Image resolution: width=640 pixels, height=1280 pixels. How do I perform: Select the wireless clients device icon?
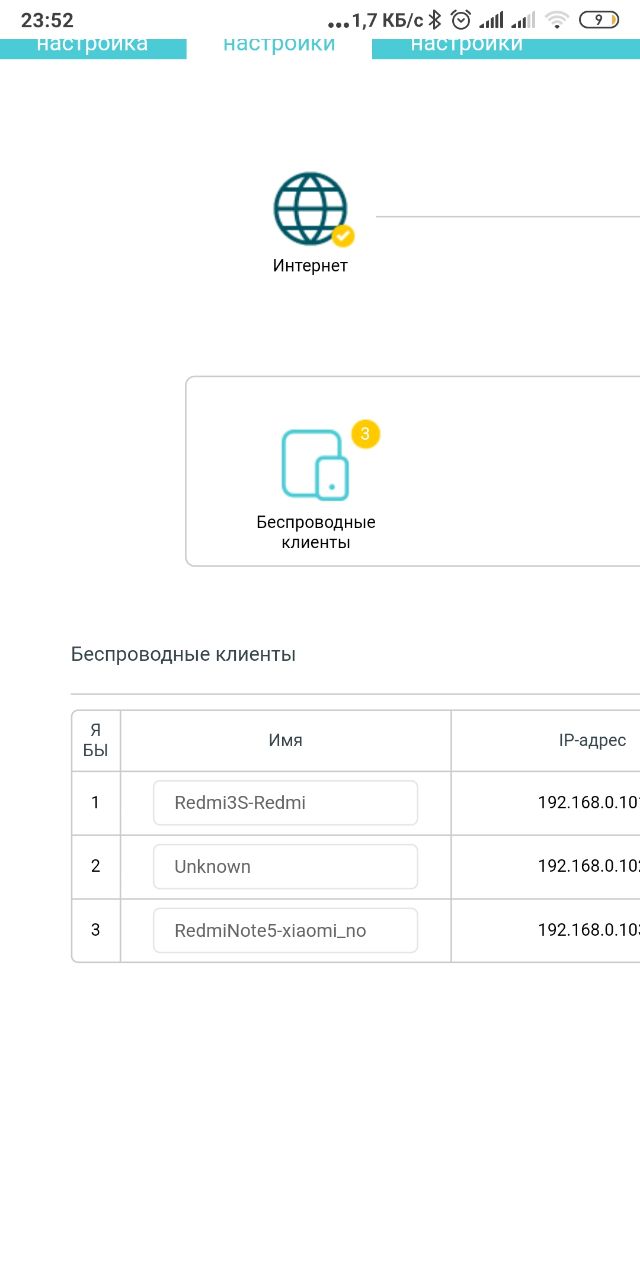[315, 464]
